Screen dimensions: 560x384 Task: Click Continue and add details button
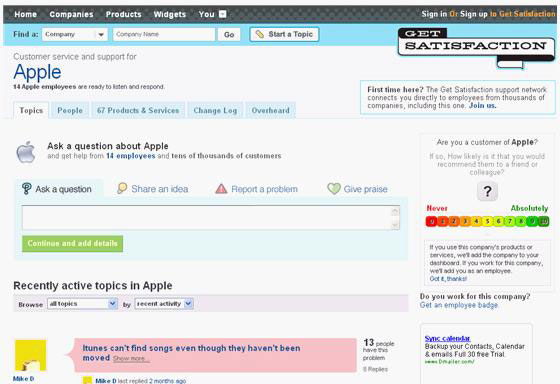pos(72,244)
